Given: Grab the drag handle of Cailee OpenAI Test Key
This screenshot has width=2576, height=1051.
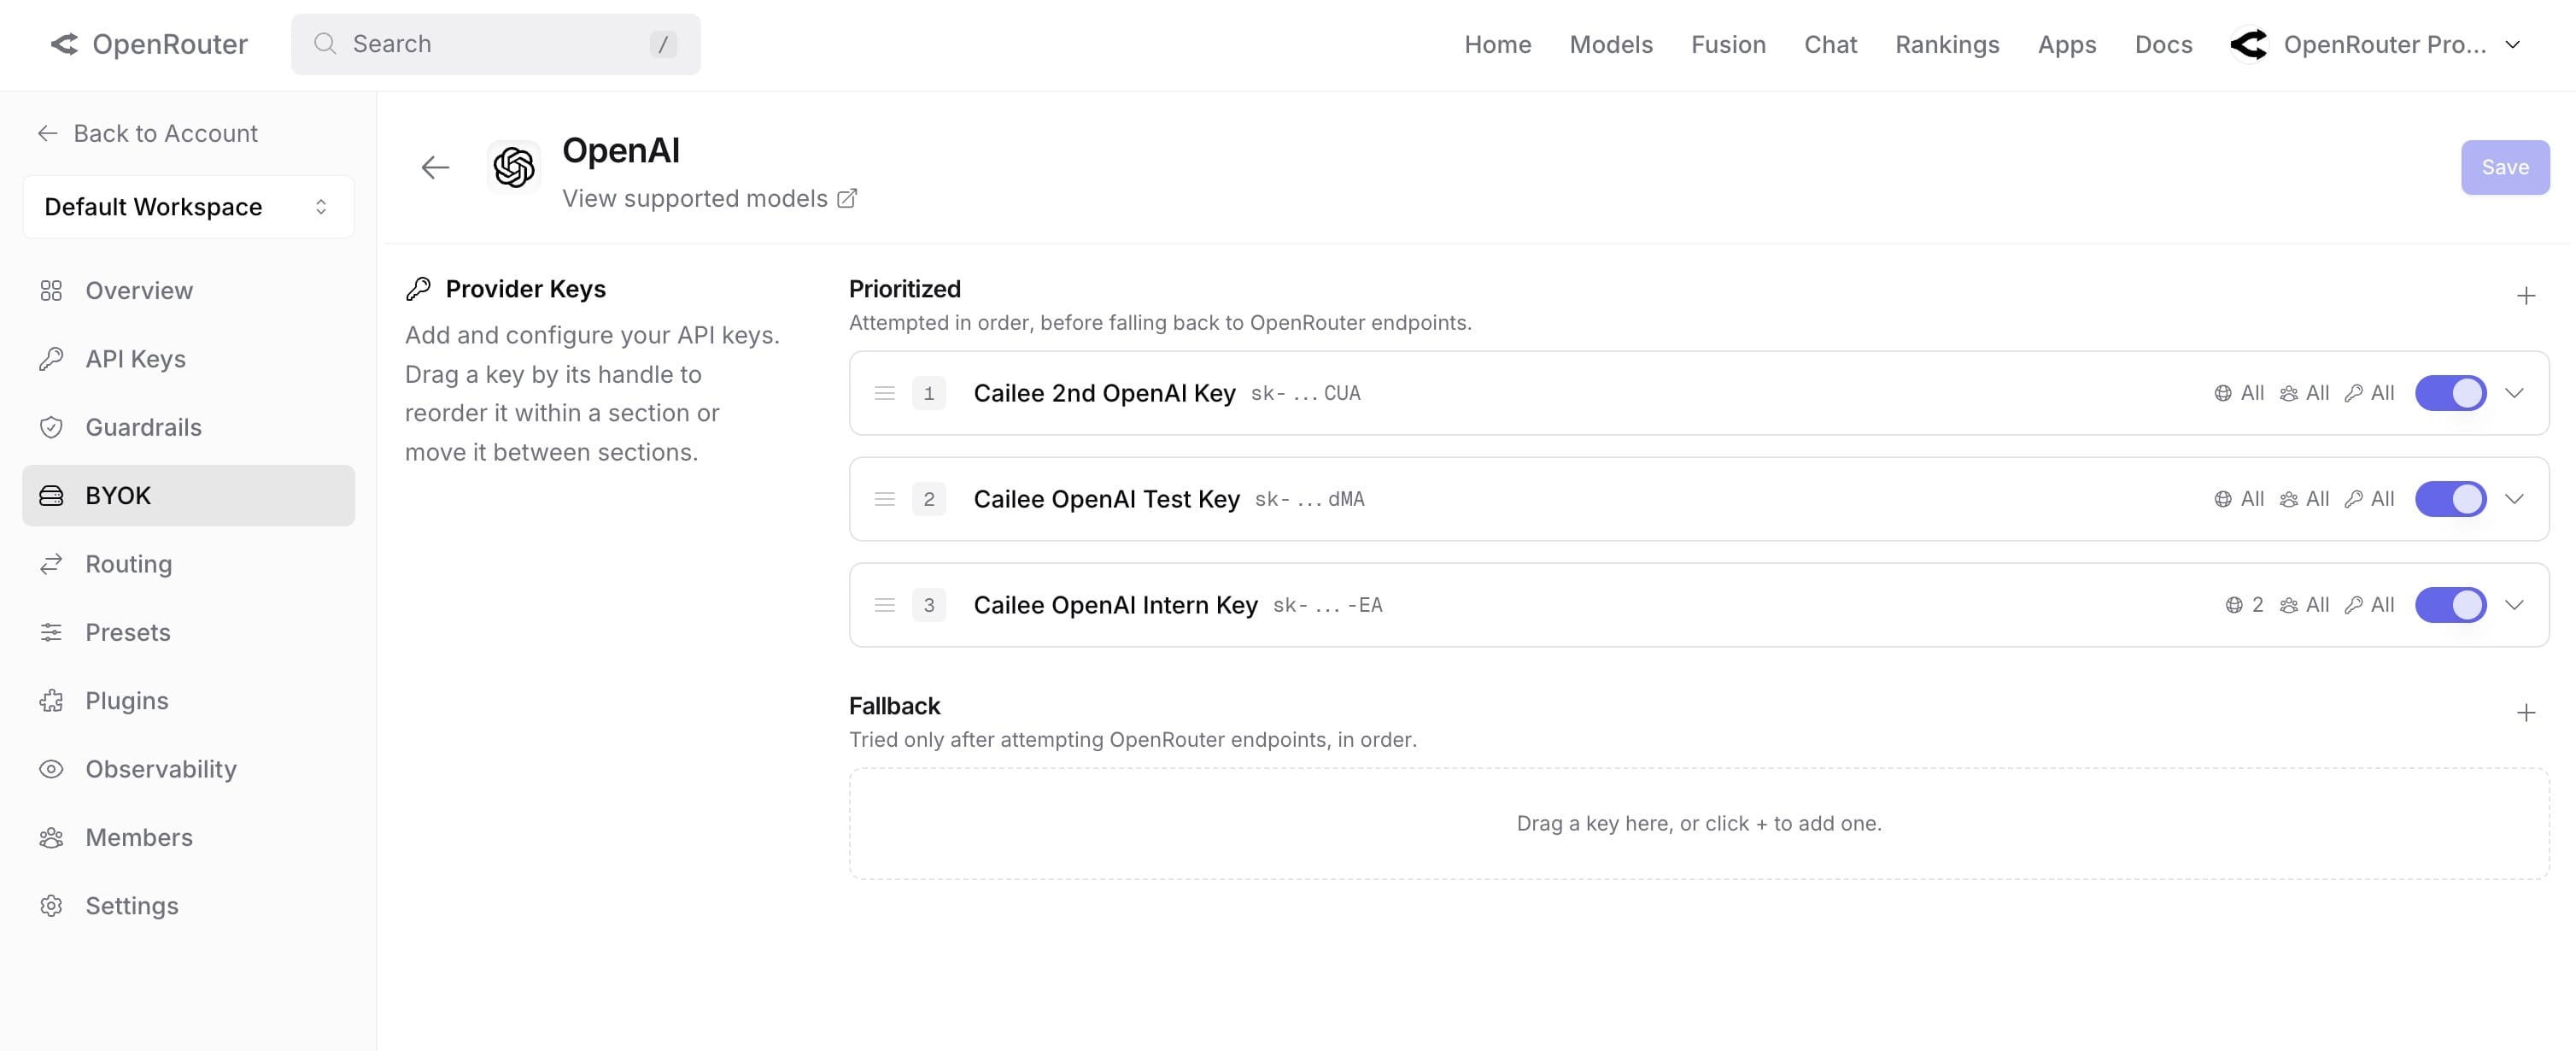Looking at the screenshot, I should 885,499.
